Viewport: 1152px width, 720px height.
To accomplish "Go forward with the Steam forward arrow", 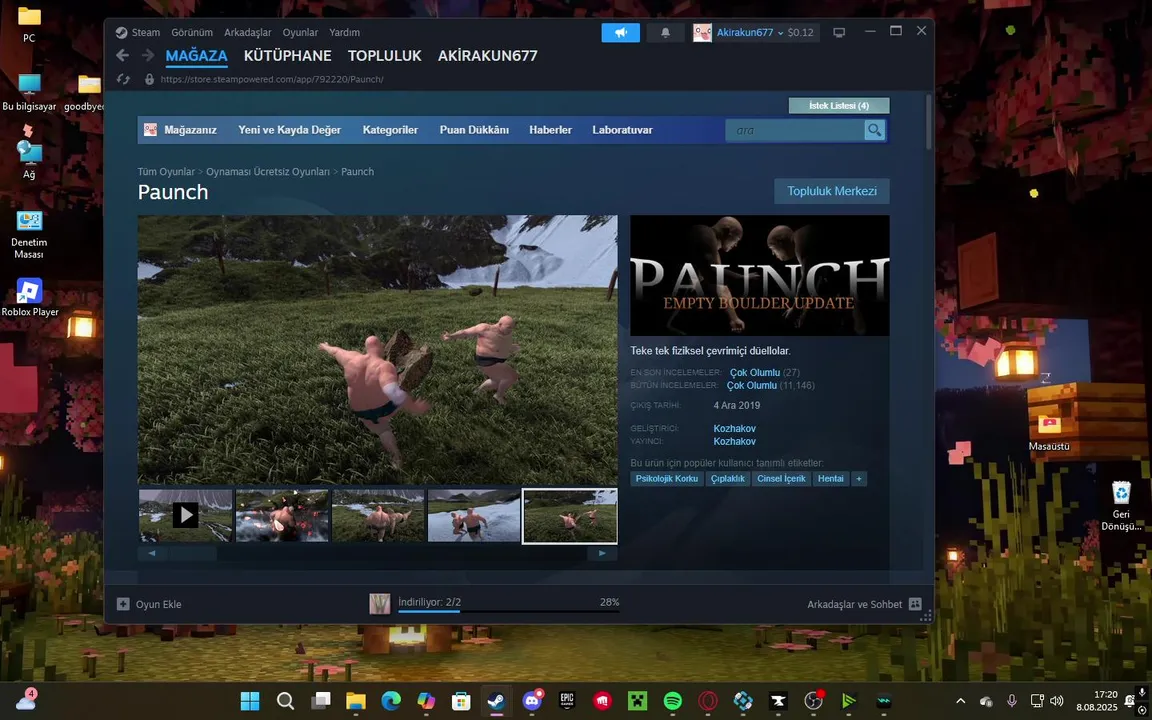I will coord(148,56).
